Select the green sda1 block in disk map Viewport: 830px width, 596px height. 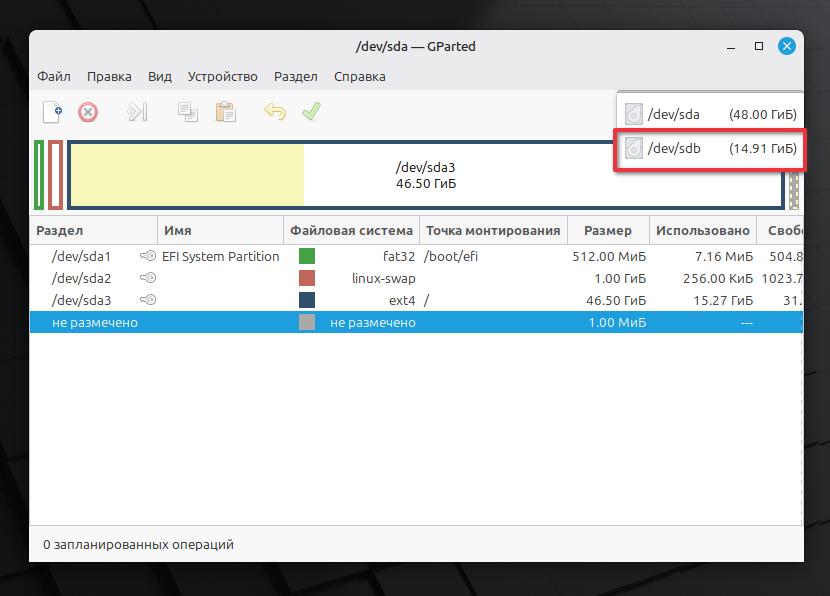click(x=39, y=175)
